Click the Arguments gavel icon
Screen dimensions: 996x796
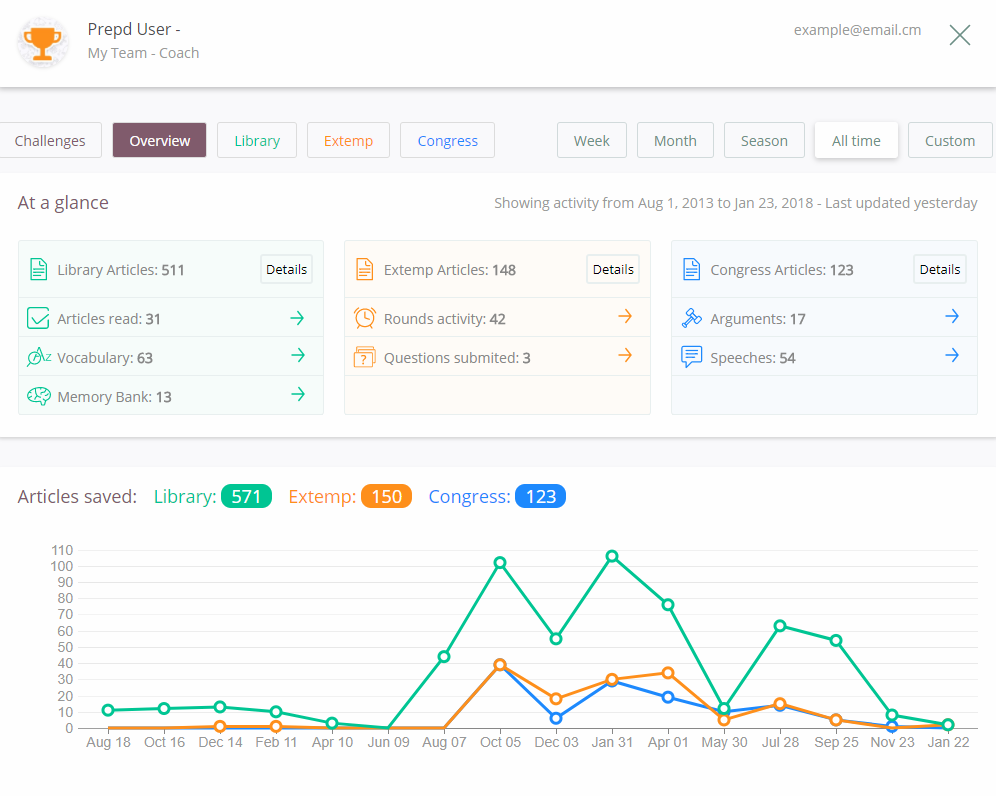click(691, 318)
